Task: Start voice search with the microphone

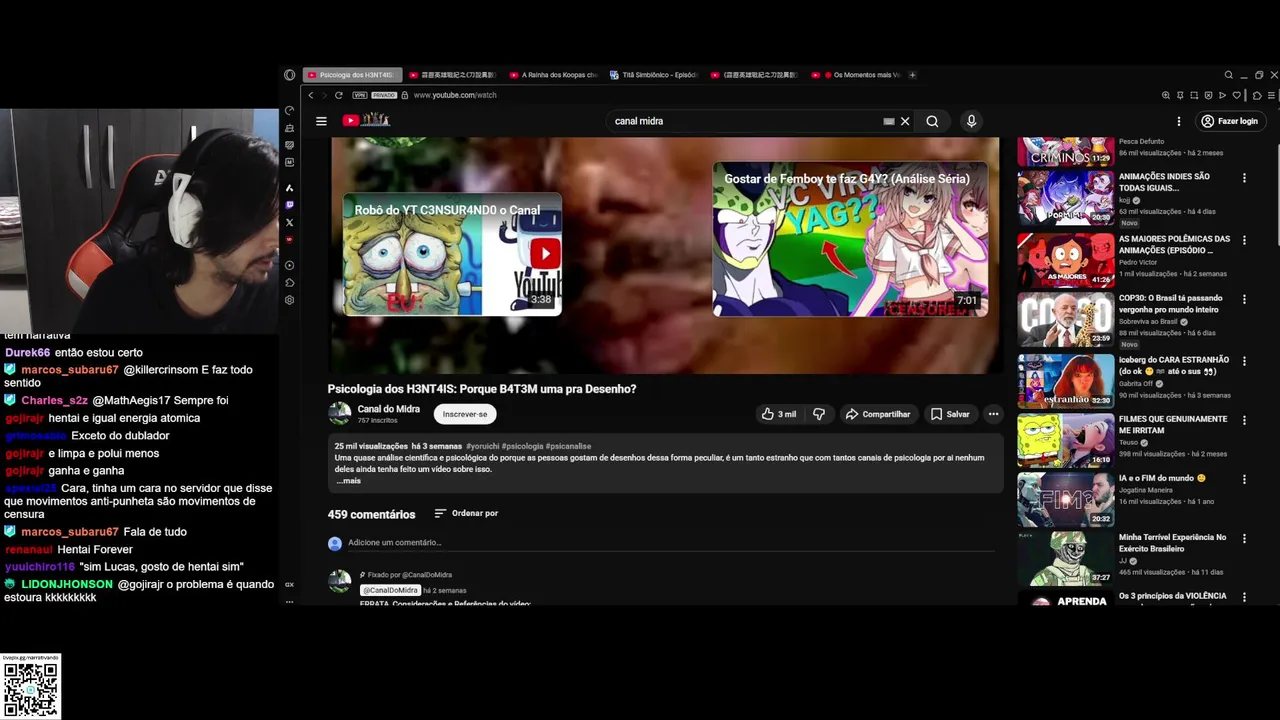Action: click(971, 121)
